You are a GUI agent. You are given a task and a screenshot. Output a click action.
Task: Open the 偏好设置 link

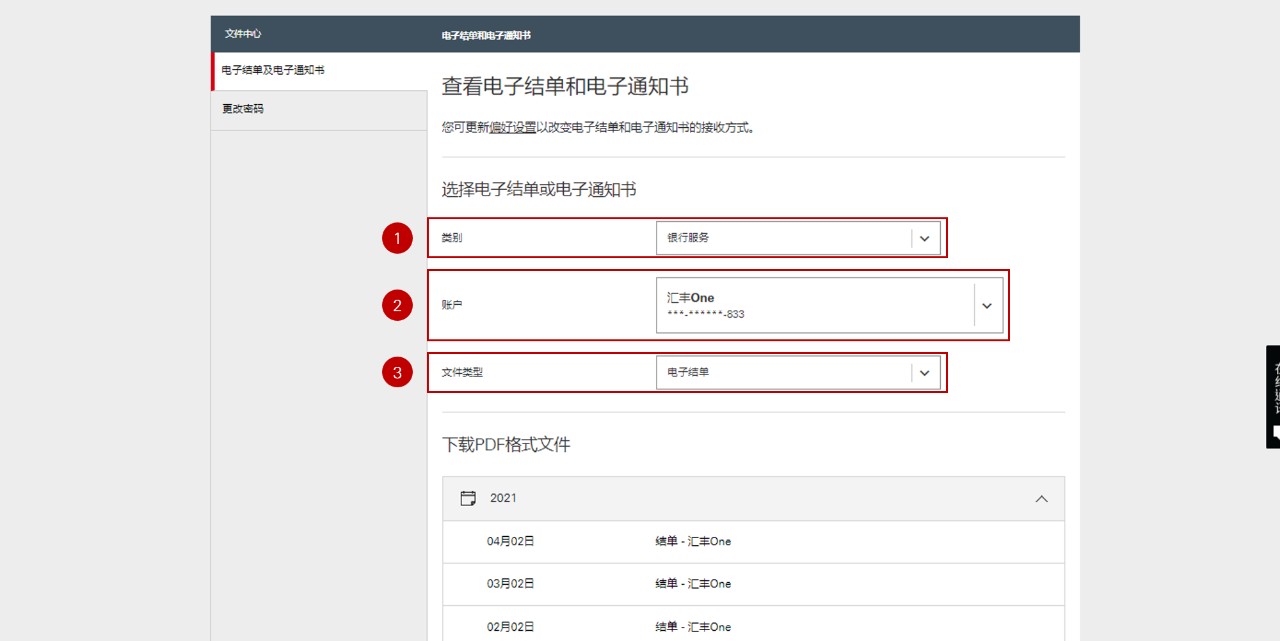[513, 128]
